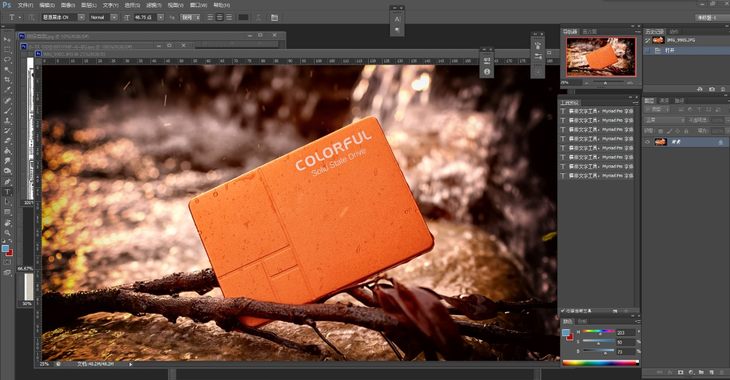Open the font family dropdown
The width and height of the screenshot is (730, 380).
point(81,17)
